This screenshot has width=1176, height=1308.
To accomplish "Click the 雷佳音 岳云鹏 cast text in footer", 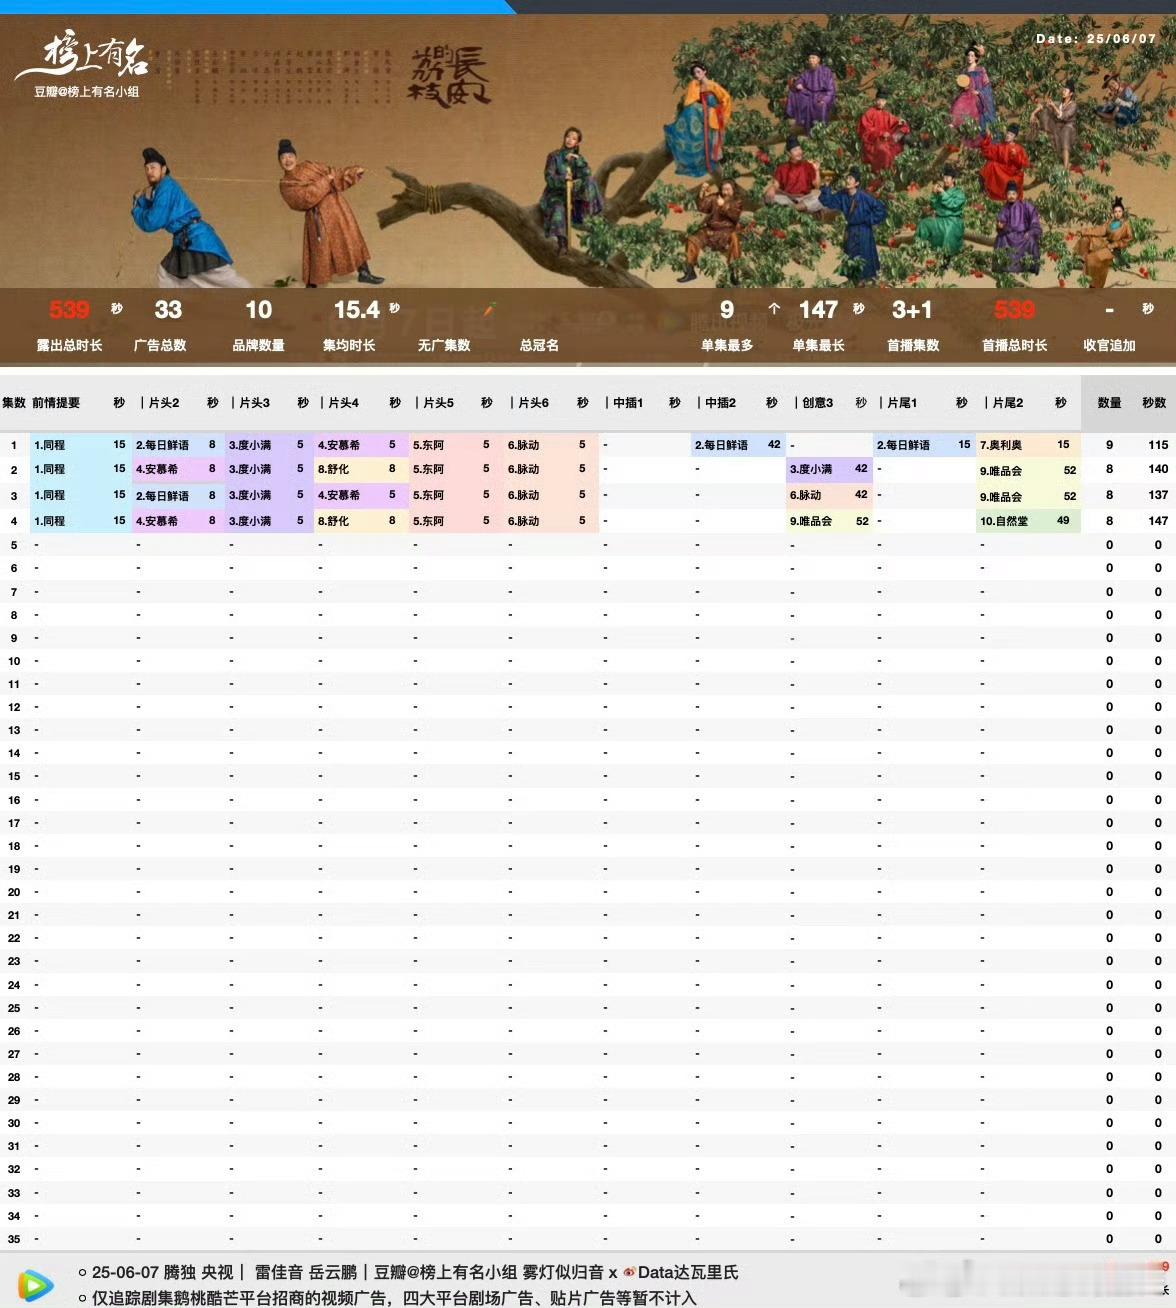I will pos(306,1273).
